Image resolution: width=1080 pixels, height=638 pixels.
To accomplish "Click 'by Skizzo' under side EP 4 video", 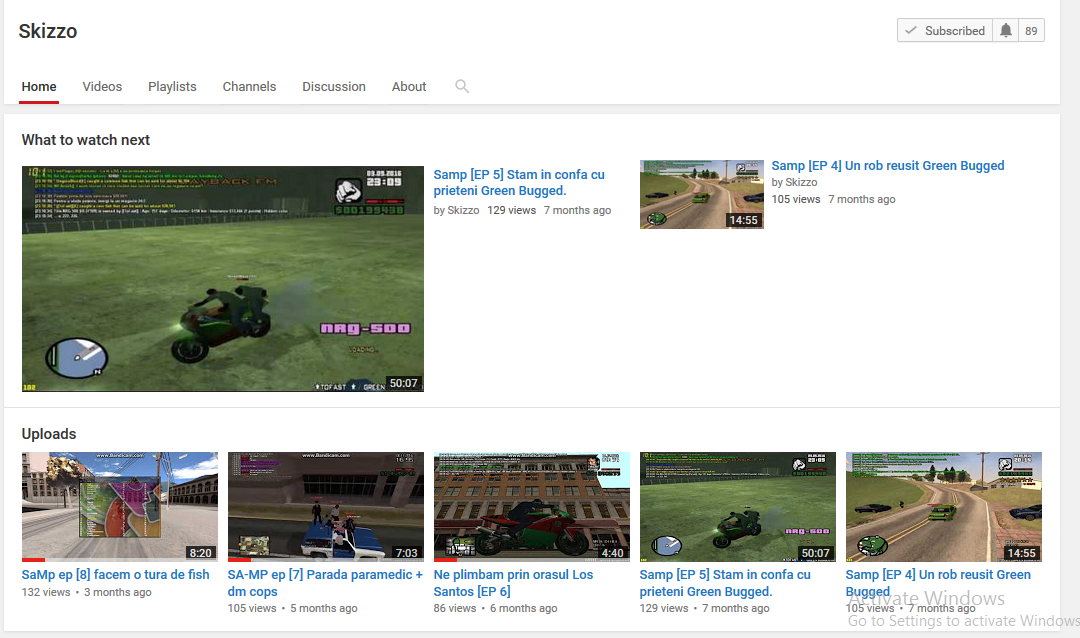I will (794, 182).
